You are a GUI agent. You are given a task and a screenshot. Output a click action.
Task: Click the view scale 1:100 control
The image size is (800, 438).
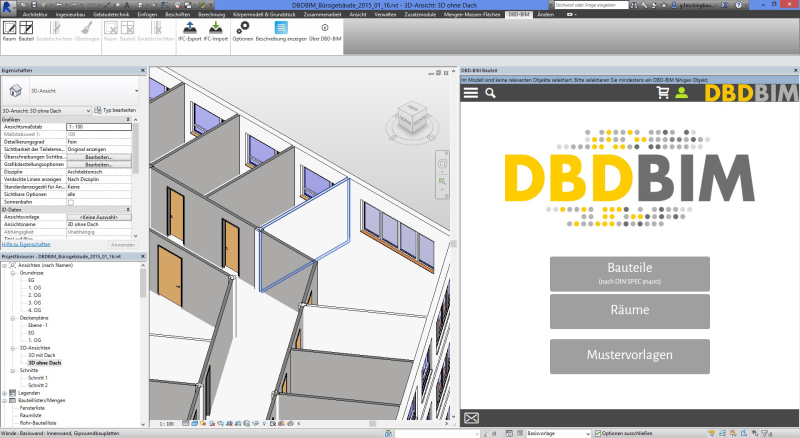pyautogui.click(x=167, y=424)
